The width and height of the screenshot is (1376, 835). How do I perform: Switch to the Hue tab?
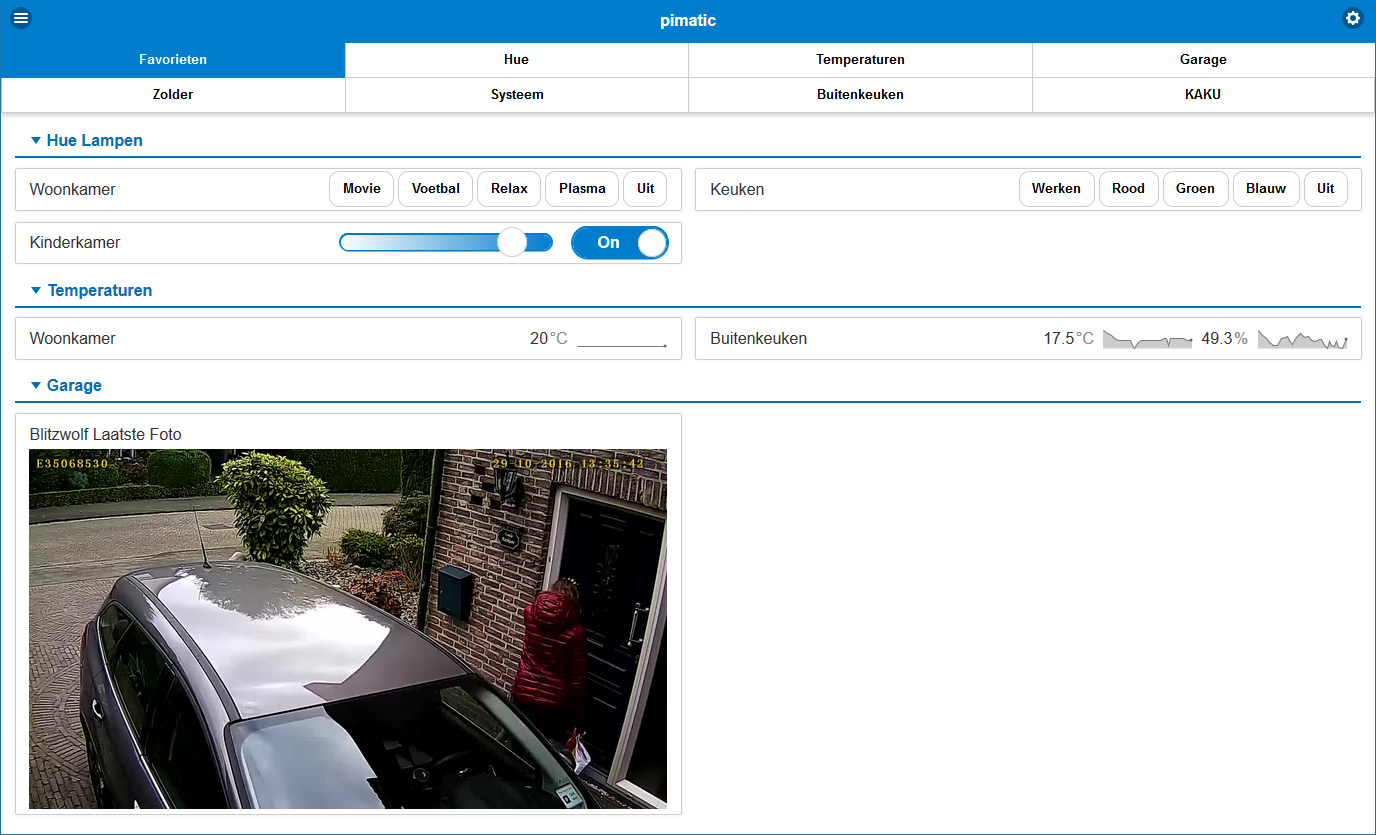pyautogui.click(x=516, y=60)
